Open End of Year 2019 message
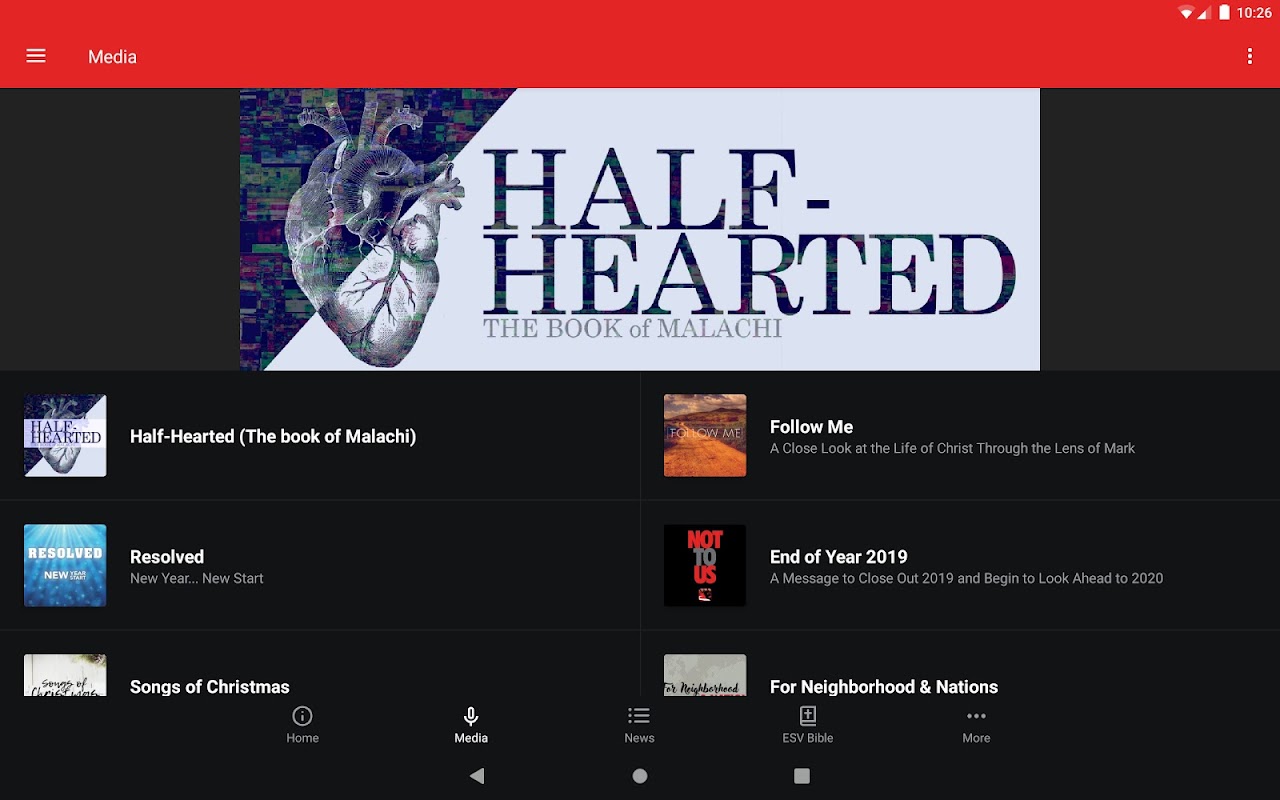 tap(960, 566)
